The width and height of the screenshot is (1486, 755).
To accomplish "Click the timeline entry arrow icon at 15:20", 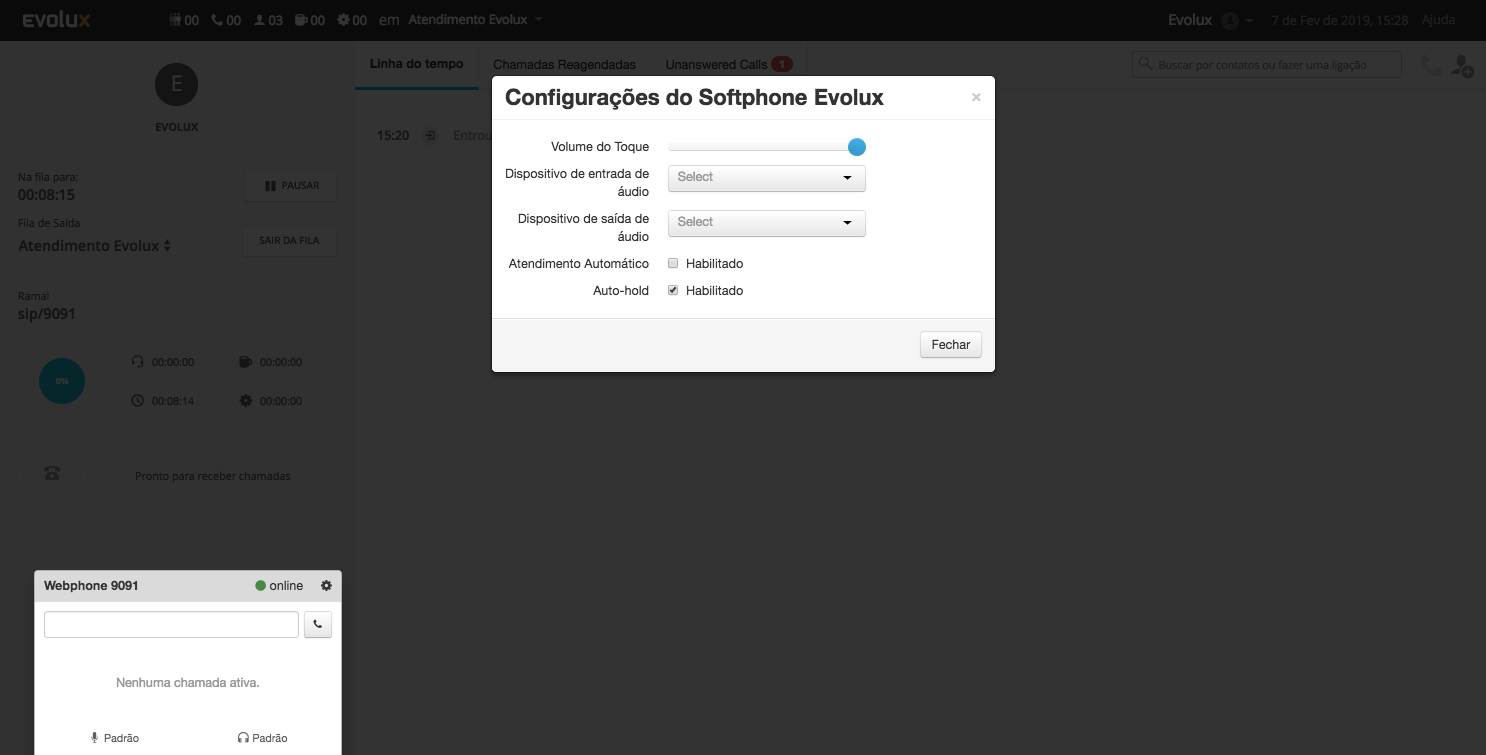I will point(430,135).
